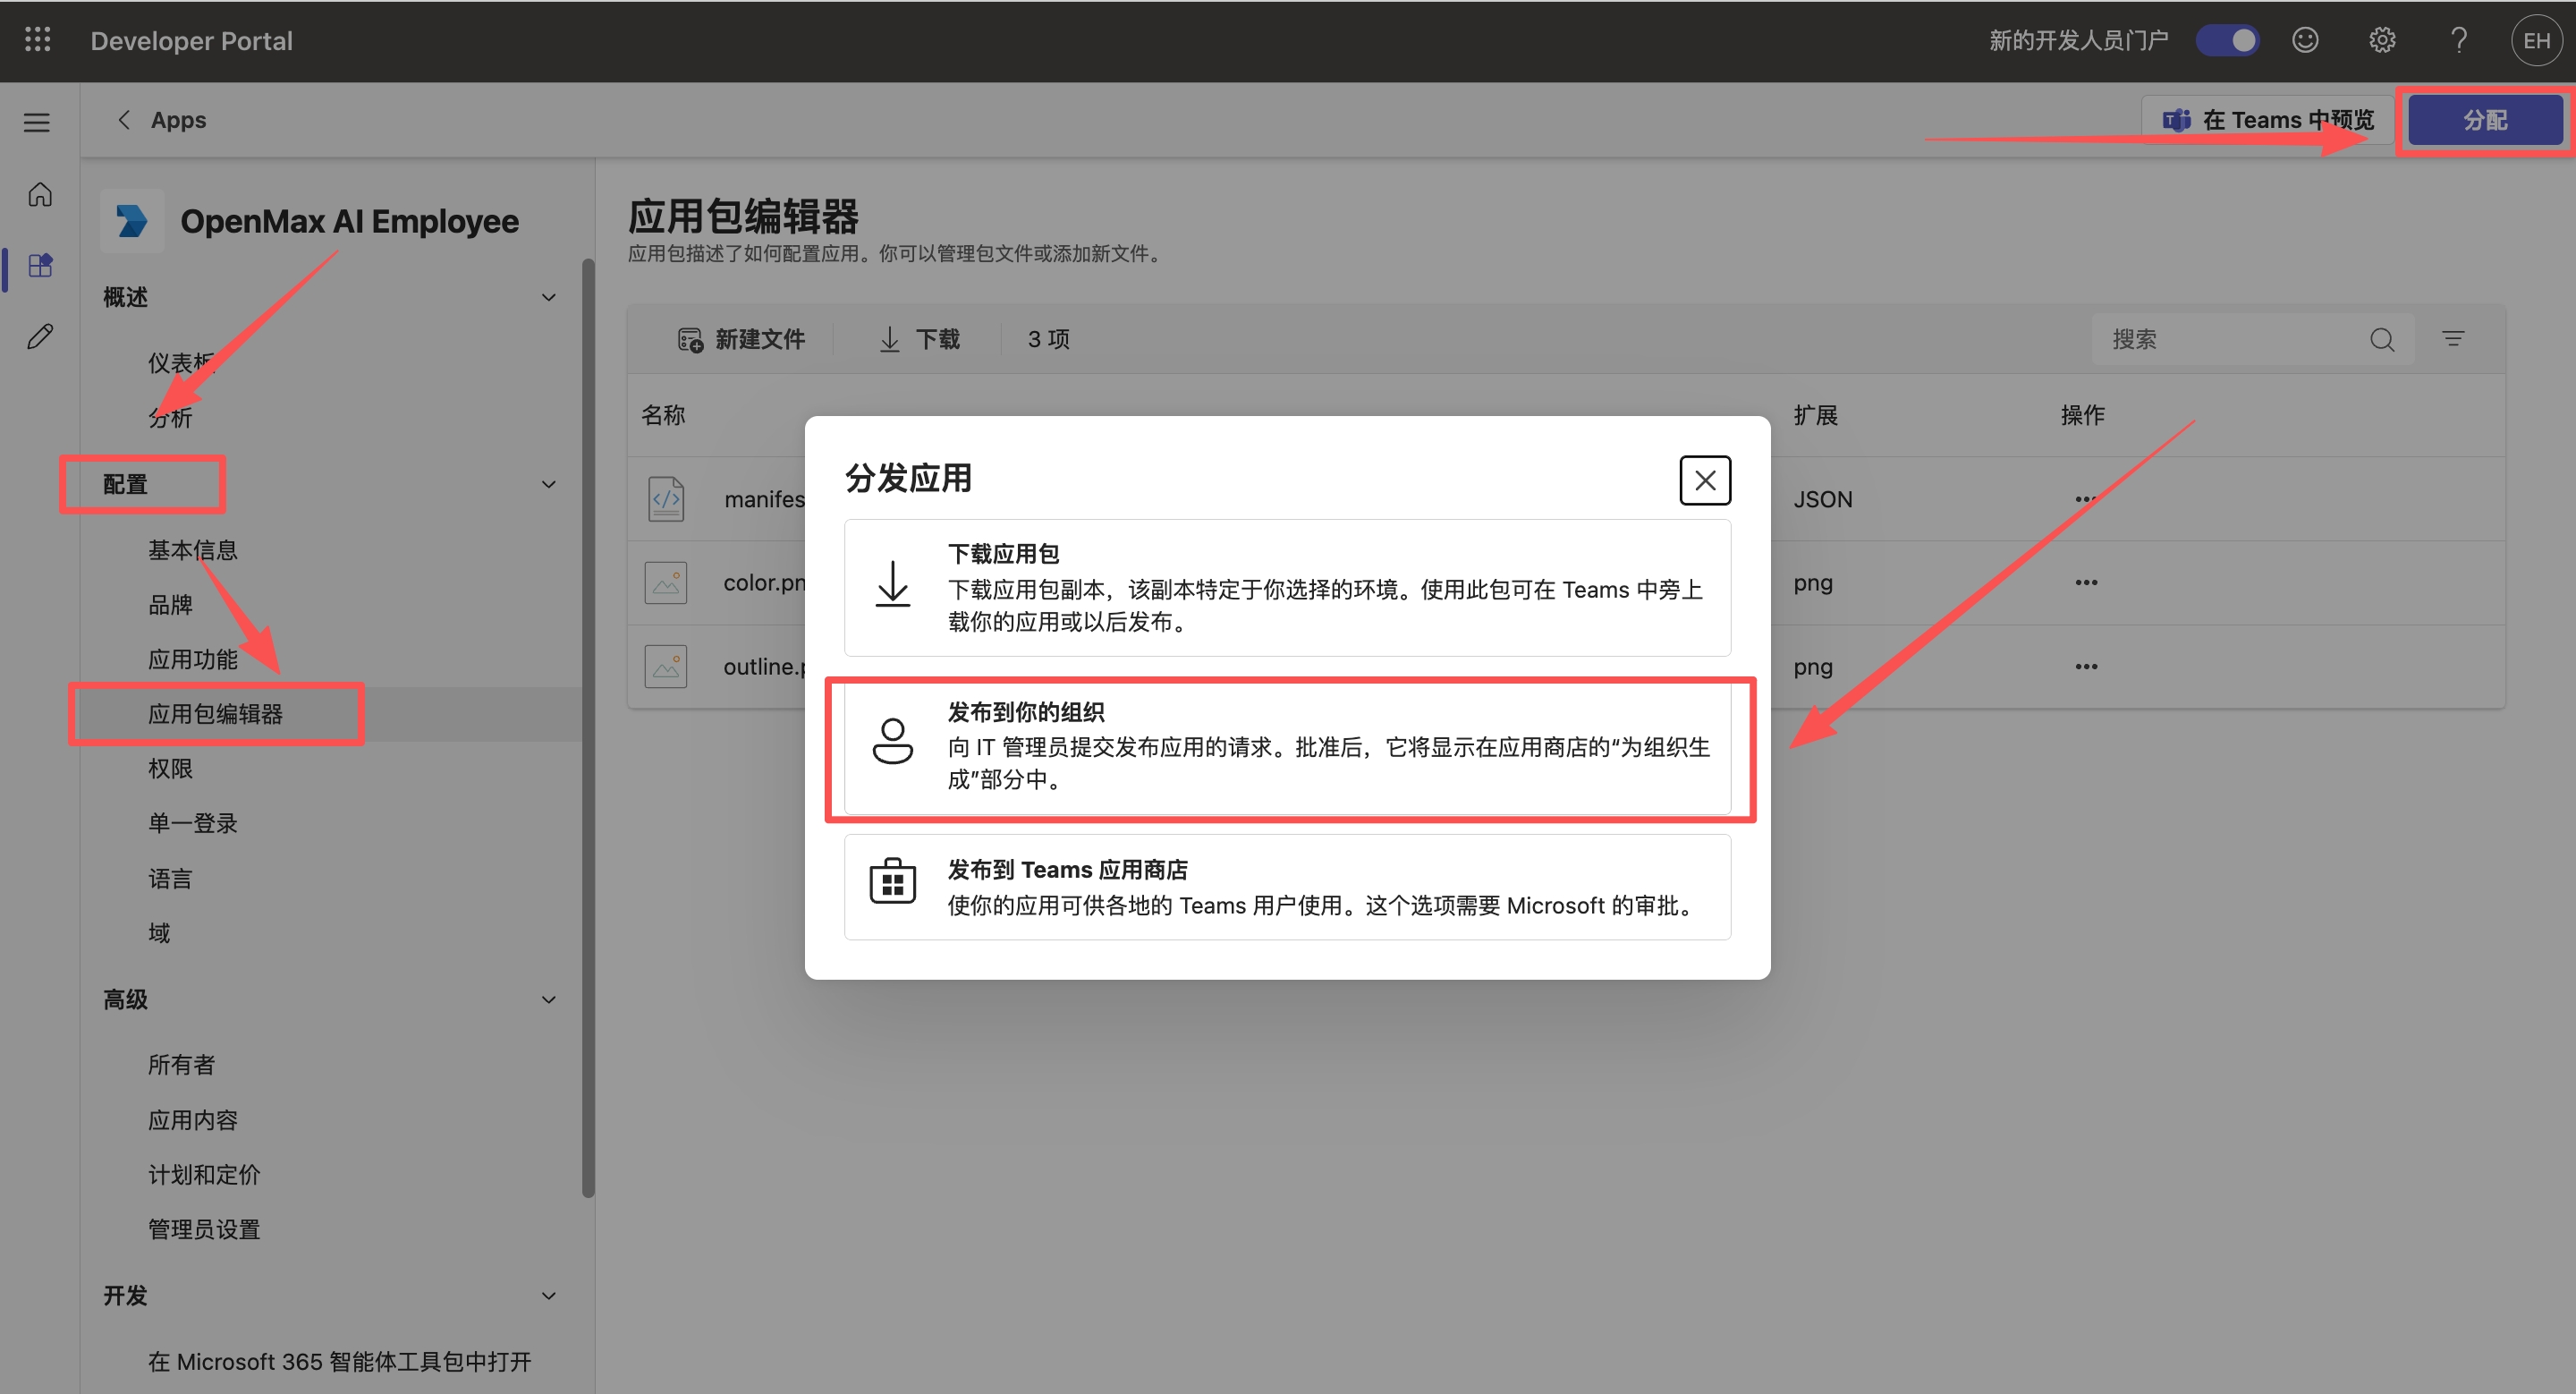Open the EH account avatar
The height and width of the screenshot is (1394, 2576).
[2536, 40]
